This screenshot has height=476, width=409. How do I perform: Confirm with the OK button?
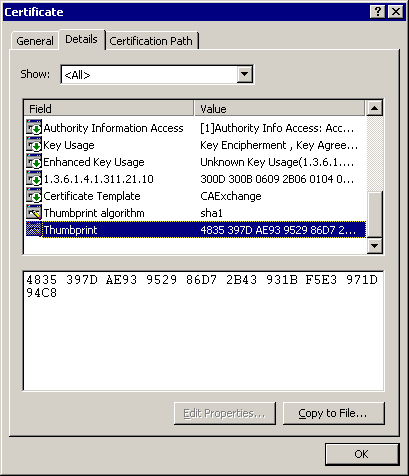[x=362, y=454]
